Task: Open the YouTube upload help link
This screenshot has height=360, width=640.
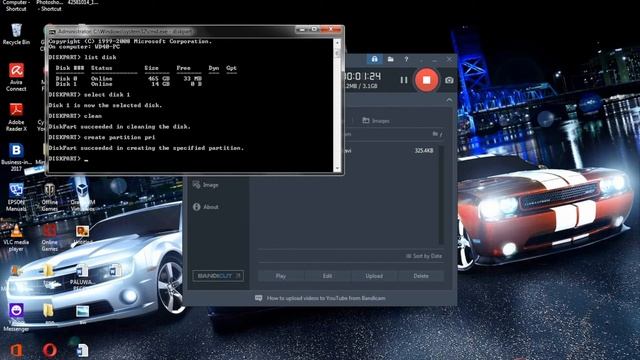Action: pyautogui.click(x=326, y=298)
